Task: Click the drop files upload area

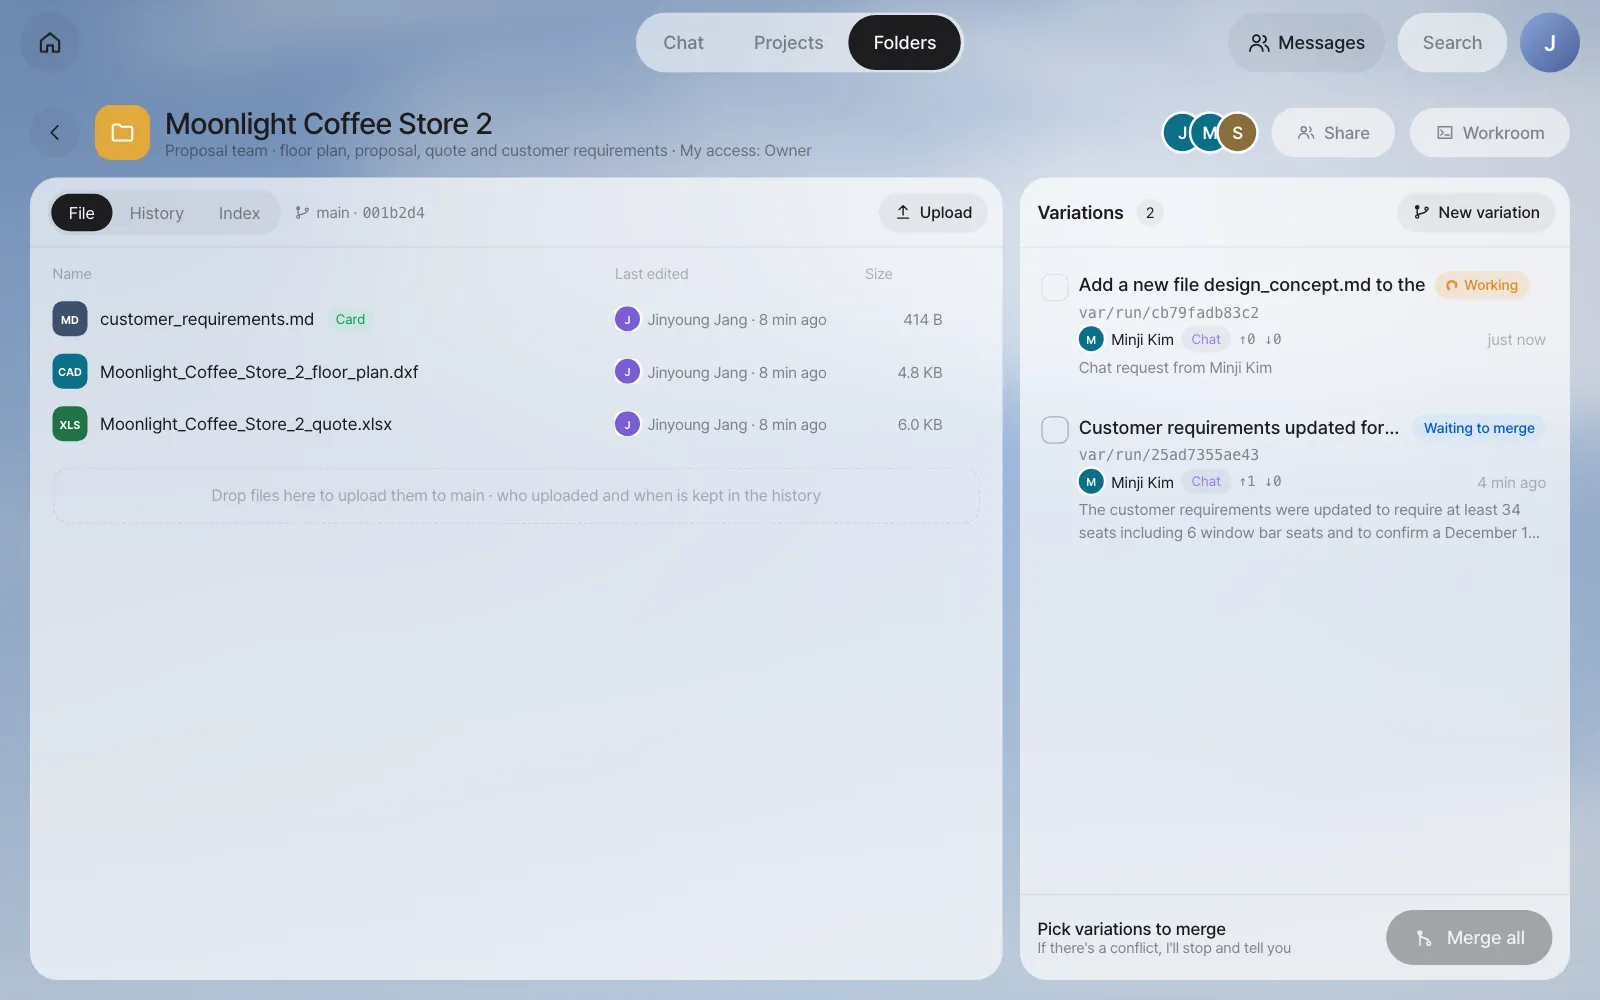Action: tap(516, 496)
